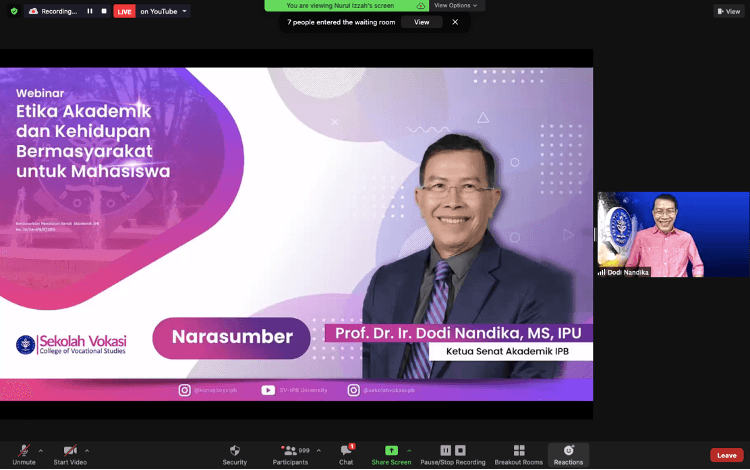Viewport: 750px width, 470px height.
Task: Expand video options arrow beside Start Video
Action: [x=87, y=450]
